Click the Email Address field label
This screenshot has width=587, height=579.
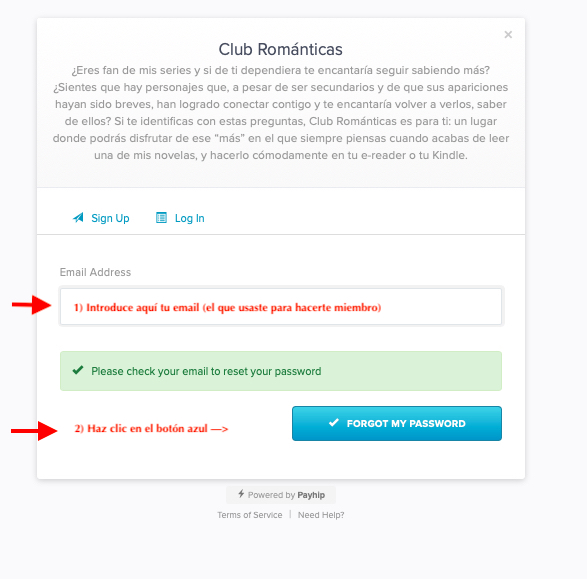pyautogui.click(x=95, y=272)
